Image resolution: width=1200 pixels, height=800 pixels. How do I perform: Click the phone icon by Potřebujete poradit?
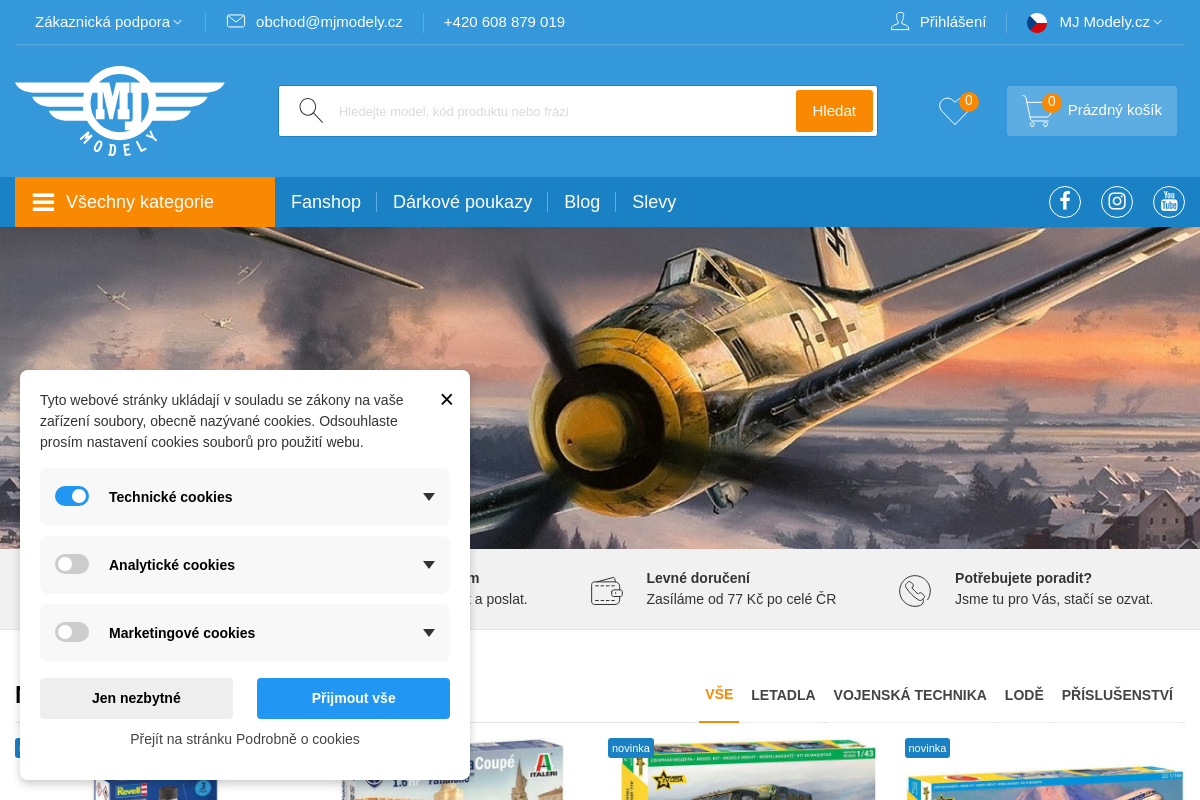pos(915,591)
